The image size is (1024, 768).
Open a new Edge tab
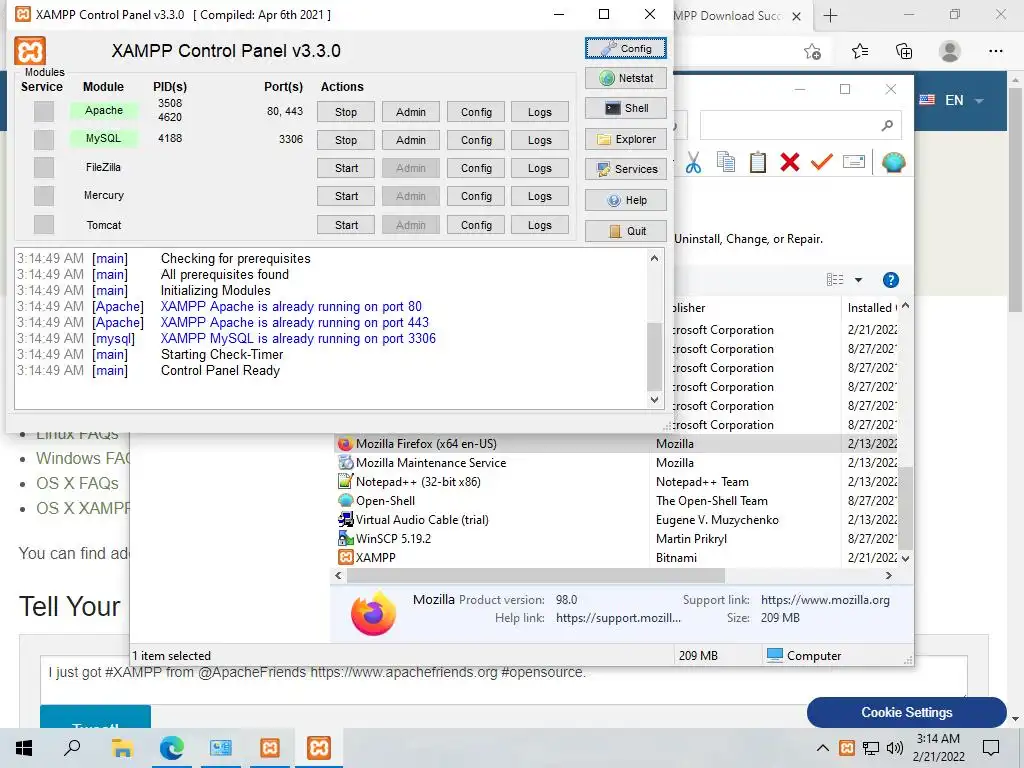pyautogui.click(x=830, y=16)
